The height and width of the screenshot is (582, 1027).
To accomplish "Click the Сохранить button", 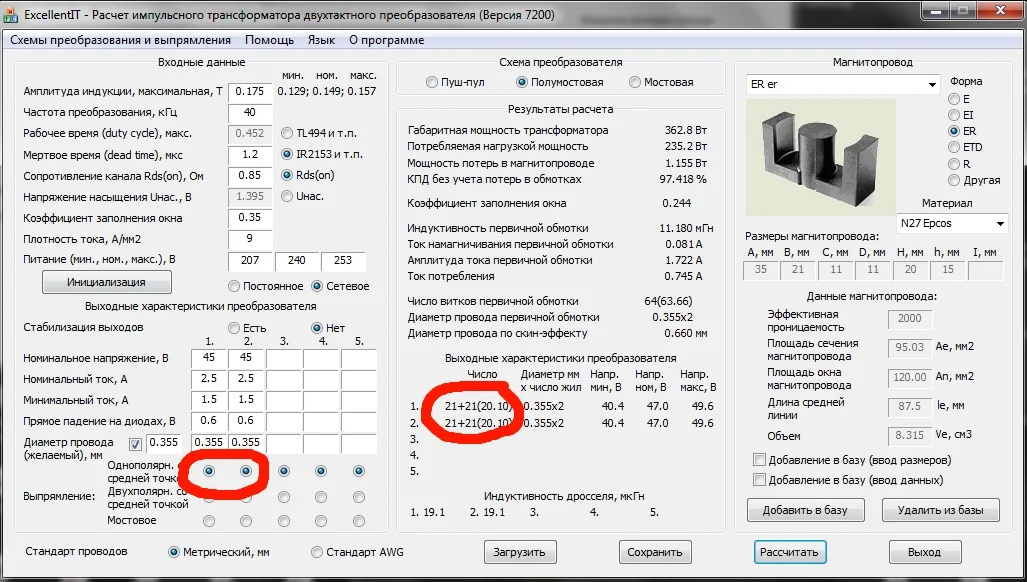I will tap(655, 552).
